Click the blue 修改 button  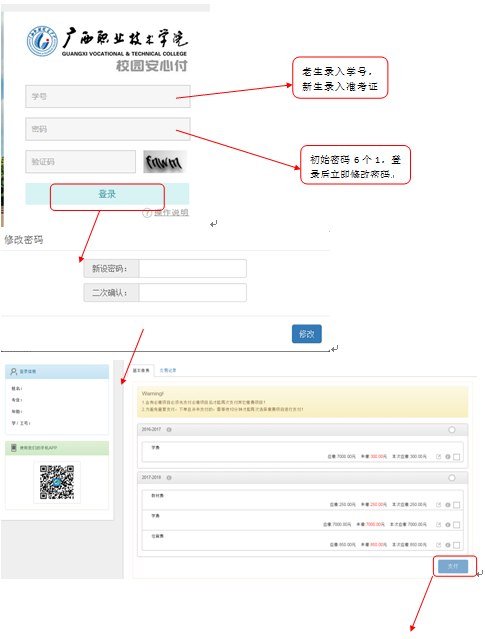[x=307, y=334]
